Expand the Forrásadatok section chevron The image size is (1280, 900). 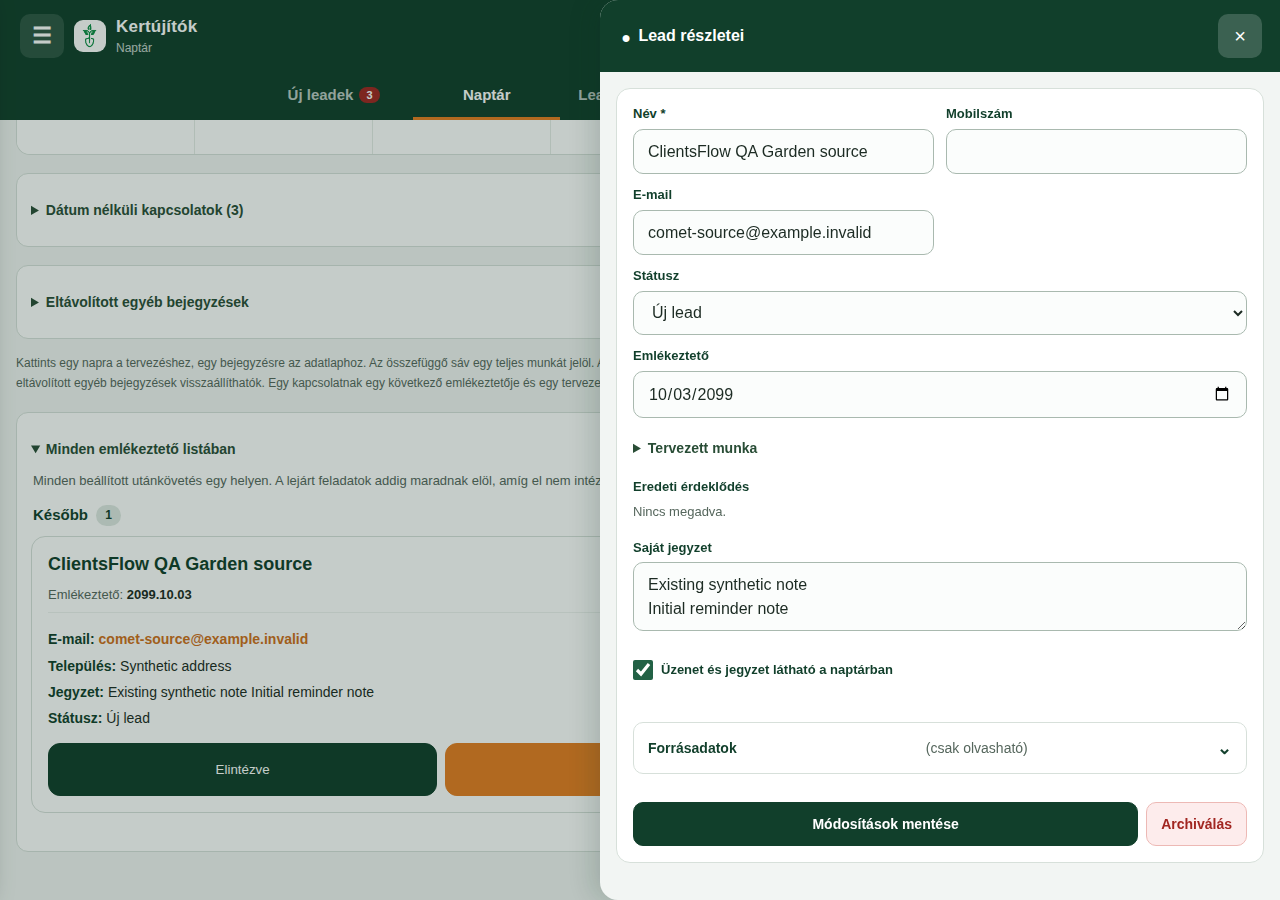pos(1224,749)
